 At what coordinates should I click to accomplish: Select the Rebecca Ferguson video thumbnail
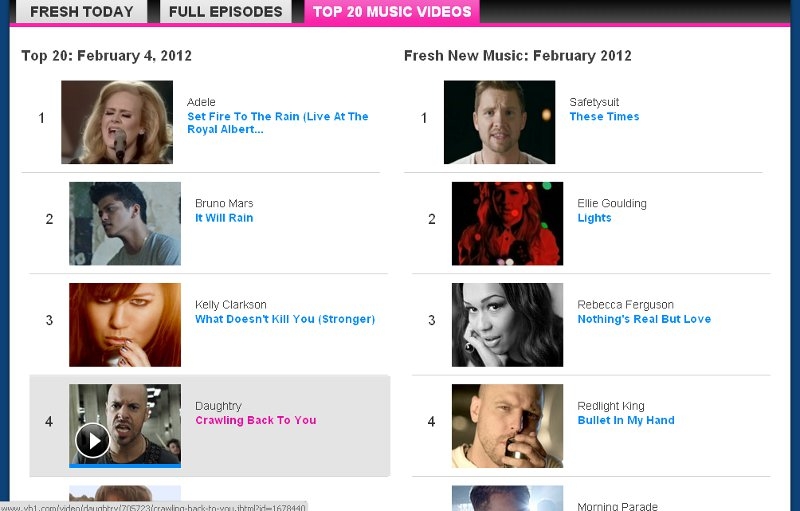click(508, 325)
